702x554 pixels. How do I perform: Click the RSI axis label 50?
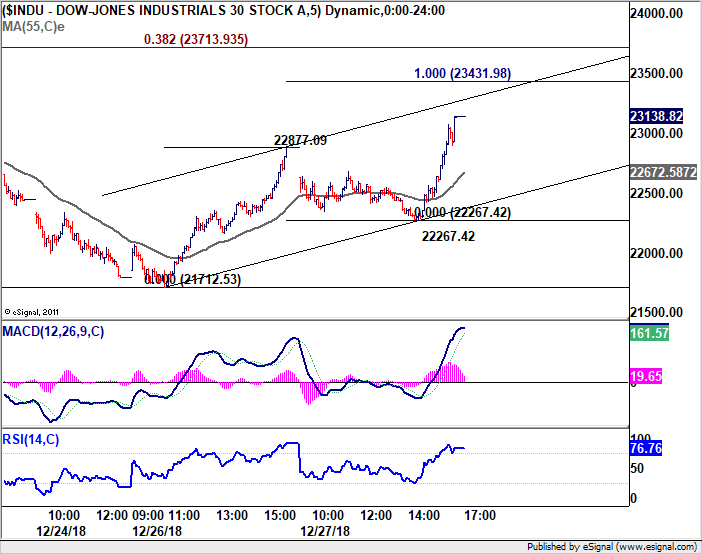tap(637, 468)
